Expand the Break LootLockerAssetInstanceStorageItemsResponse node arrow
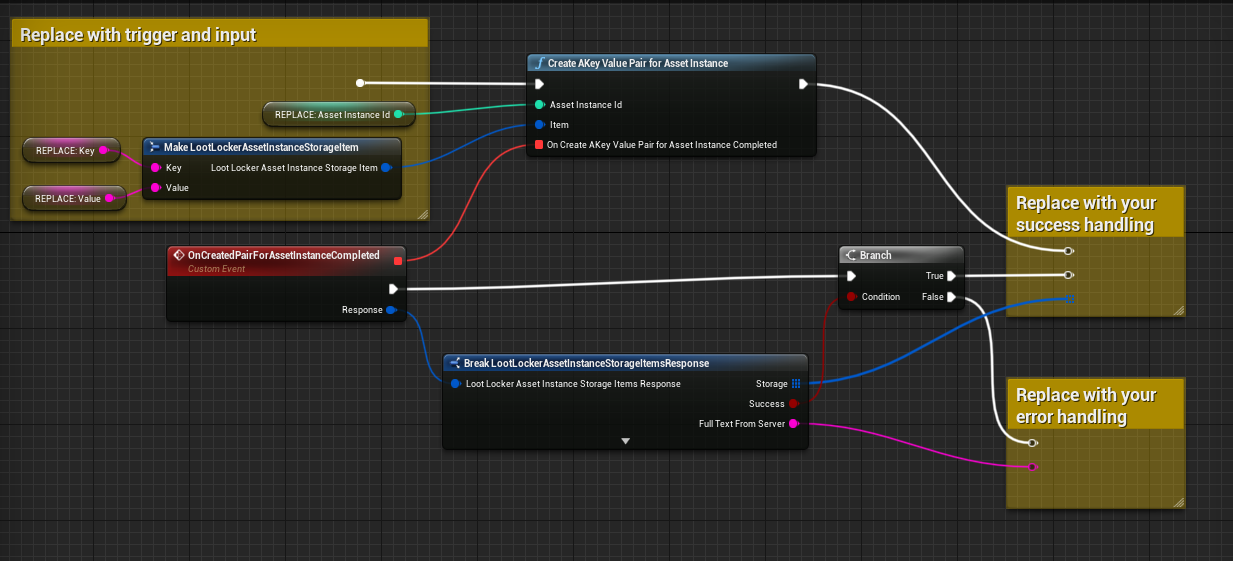The image size is (1233, 561). (625, 440)
